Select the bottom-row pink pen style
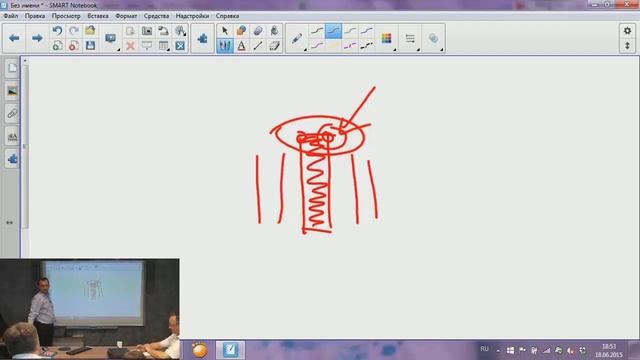This screenshot has height=360, width=640. point(317,45)
